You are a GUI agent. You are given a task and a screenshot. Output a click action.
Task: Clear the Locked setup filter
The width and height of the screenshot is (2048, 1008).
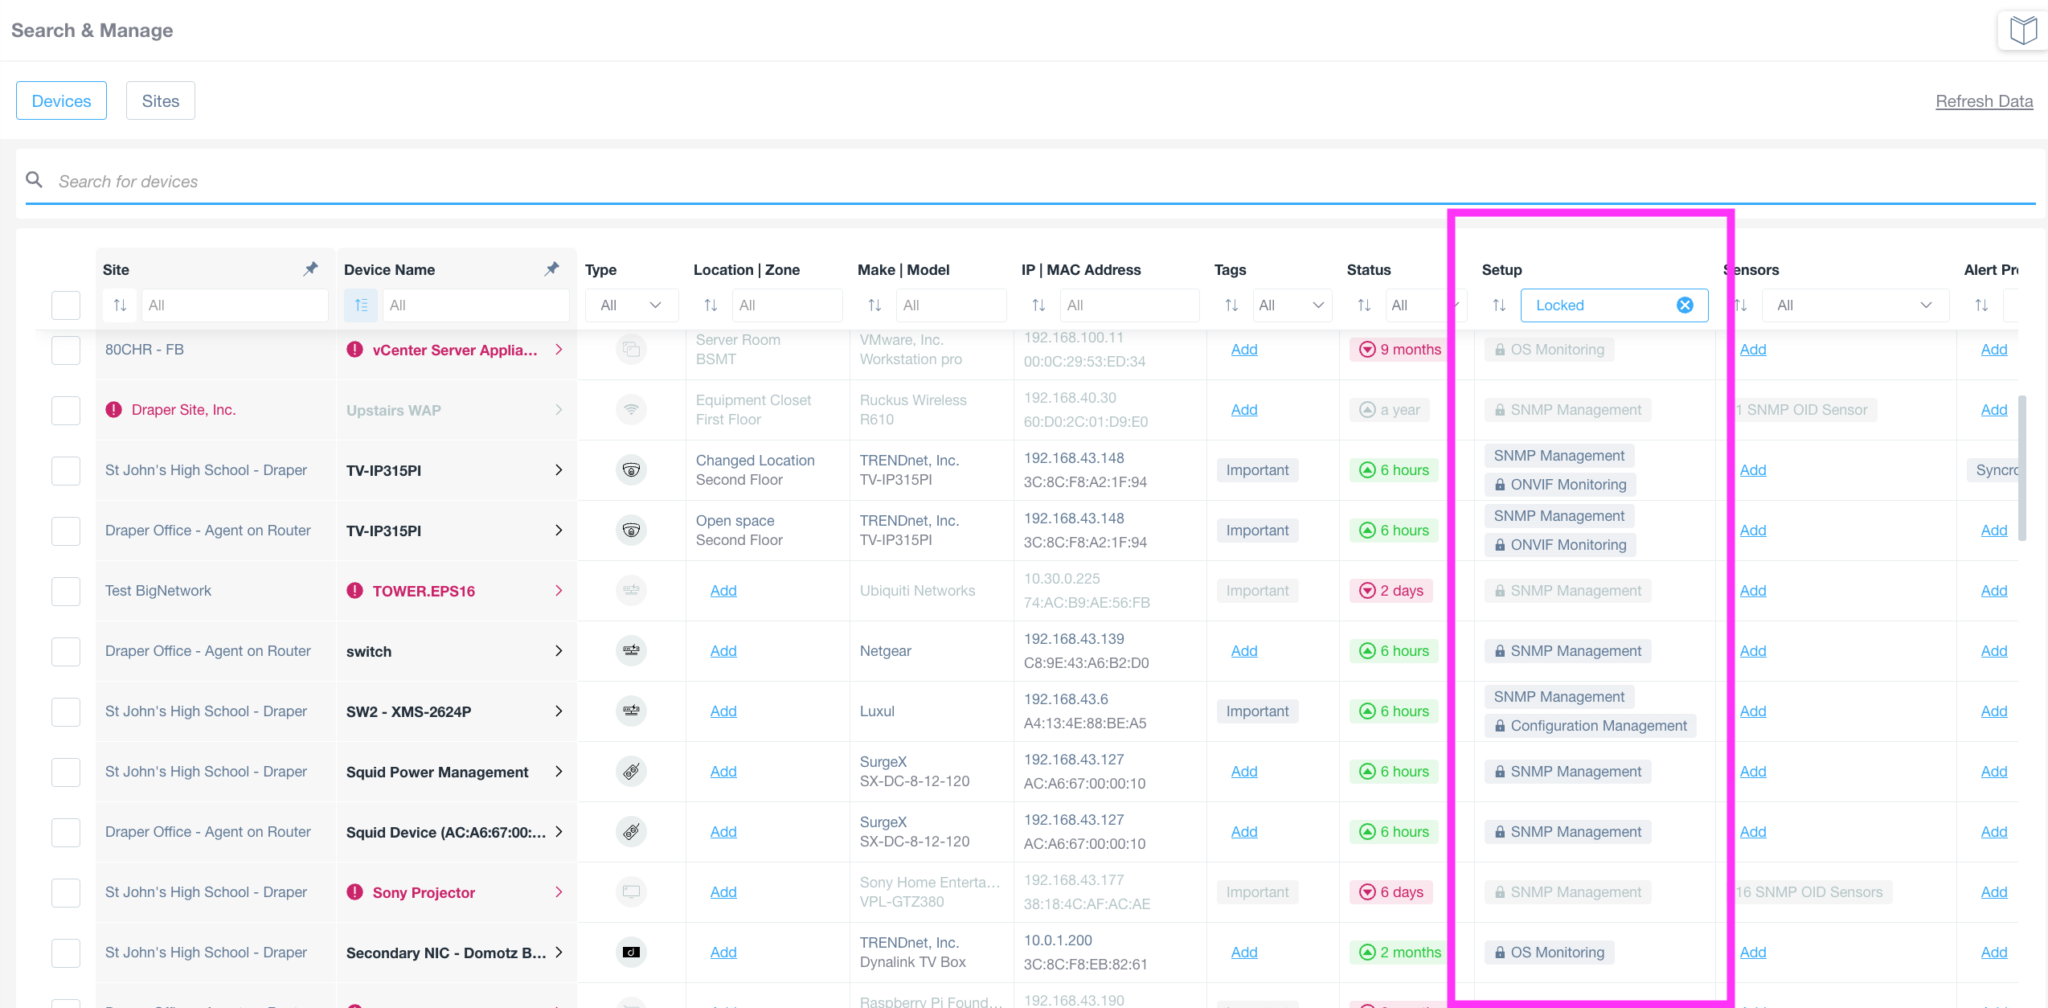(1685, 305)
